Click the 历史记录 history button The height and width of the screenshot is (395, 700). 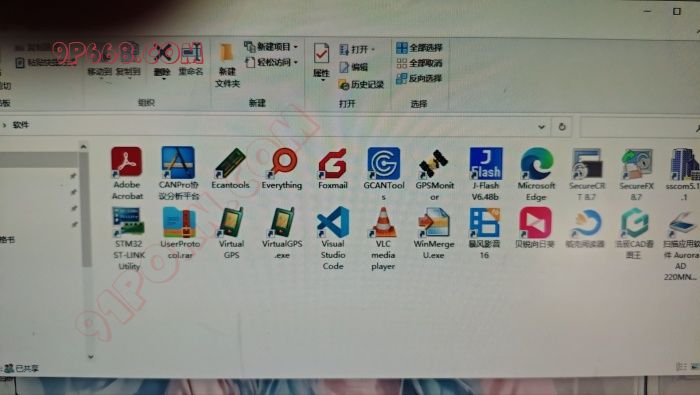coord(362,84)
